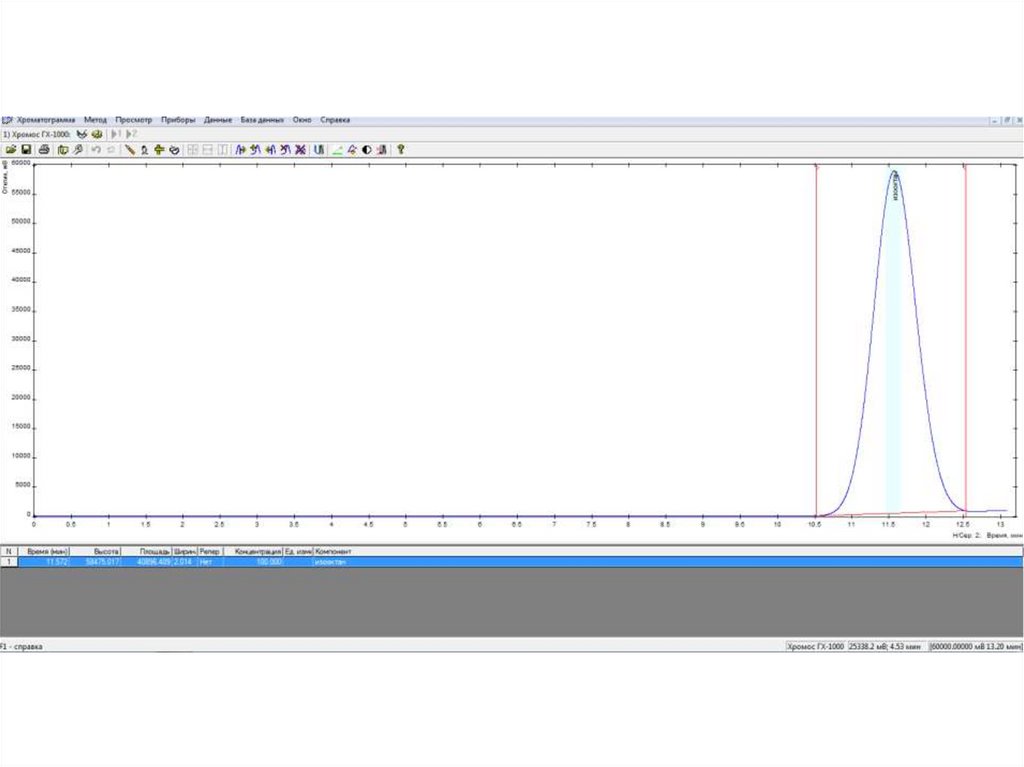Click the Компонент column header

pyautogui.click(x=334, y=551)
